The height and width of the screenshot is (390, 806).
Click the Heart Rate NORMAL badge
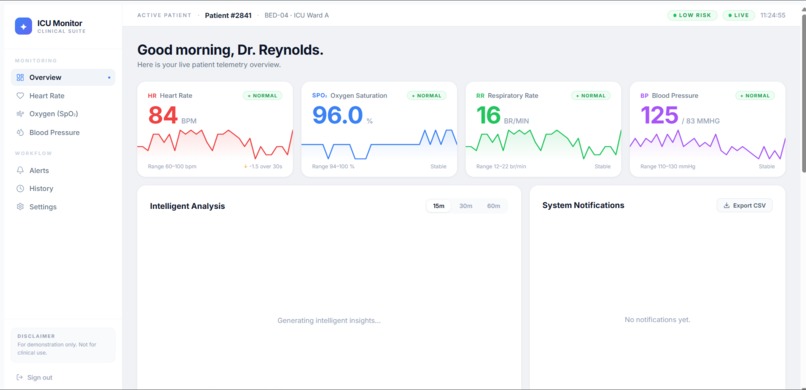262,96
